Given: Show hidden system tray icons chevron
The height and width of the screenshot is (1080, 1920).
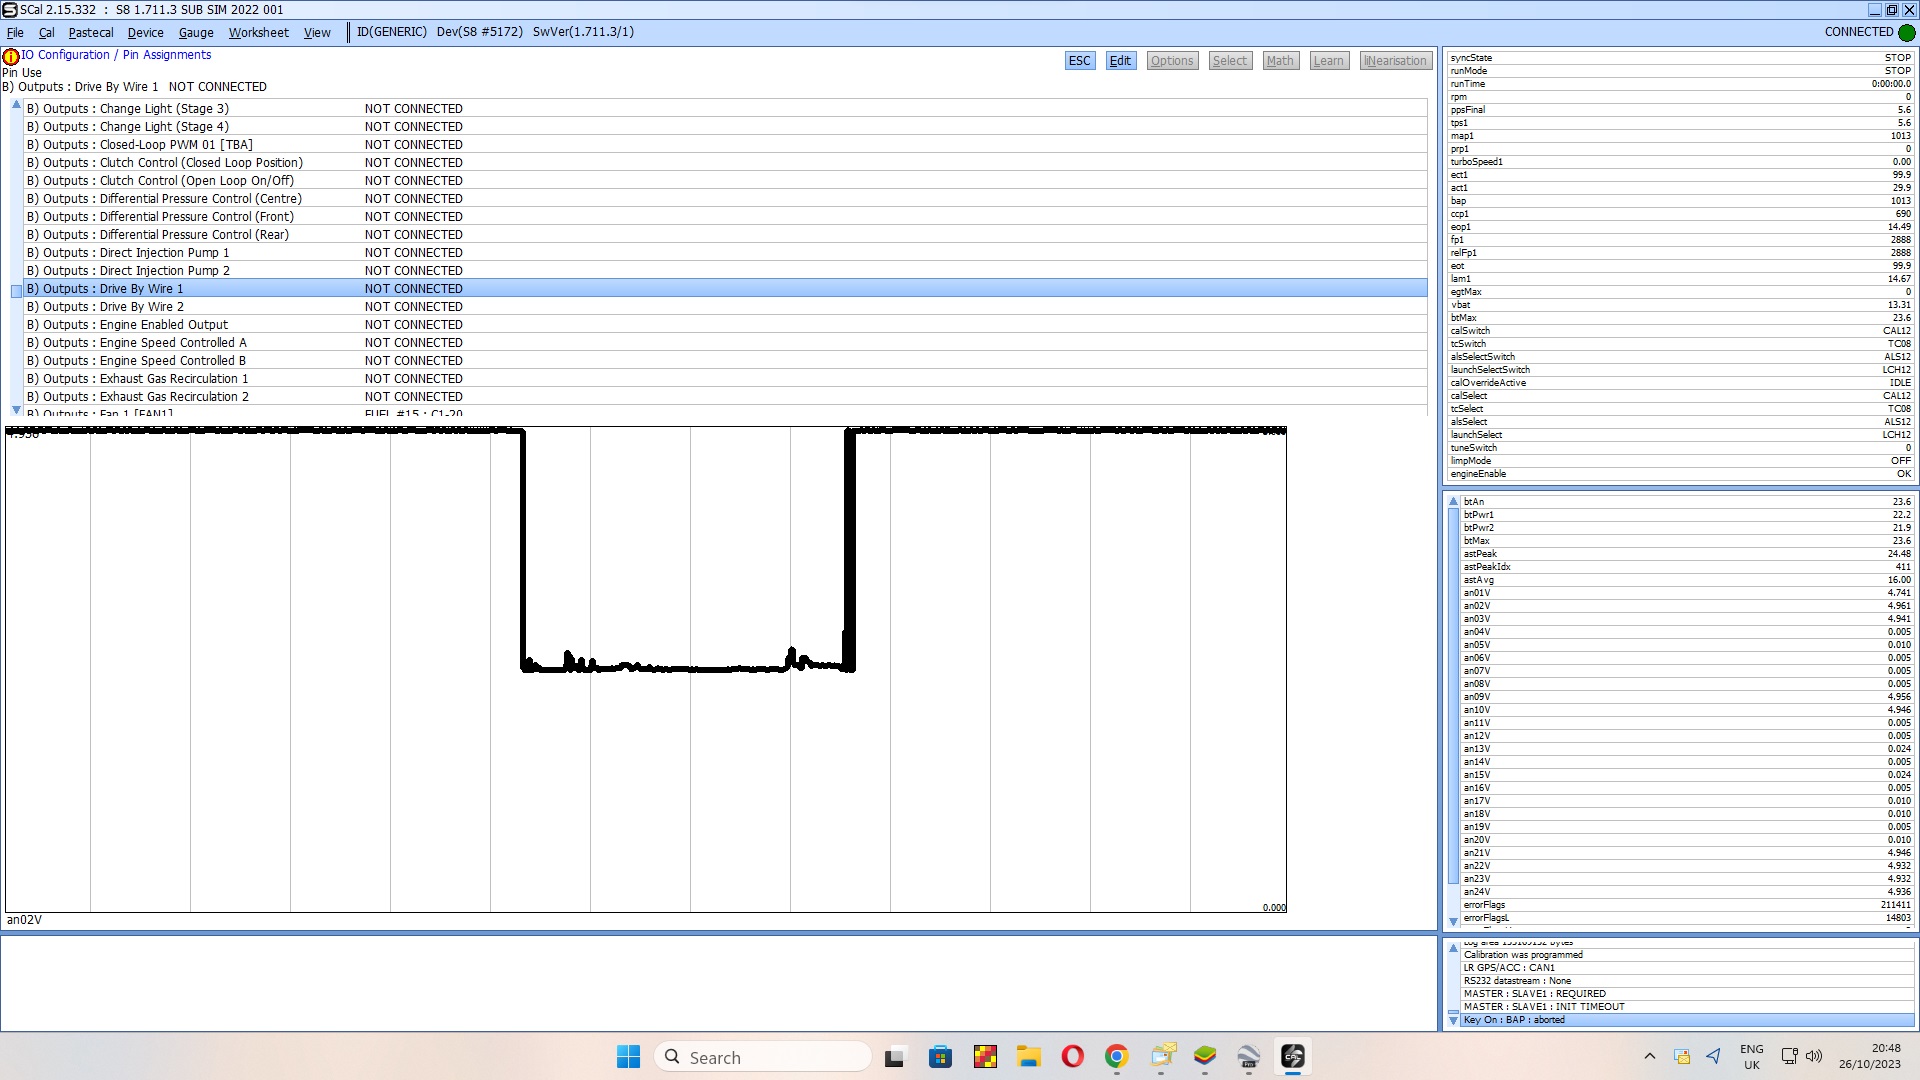Looking at the screenshot, I should (1650, 1057).
